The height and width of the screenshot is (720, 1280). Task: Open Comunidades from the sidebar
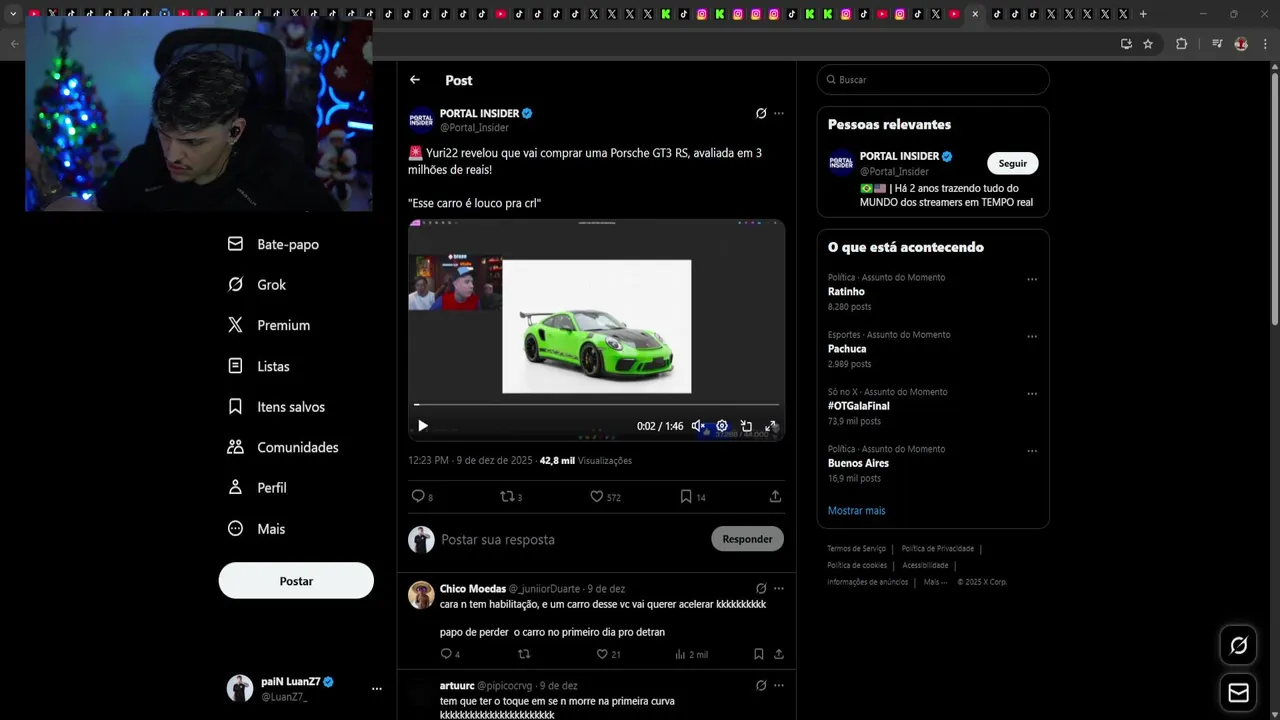(x=283, y=447)
